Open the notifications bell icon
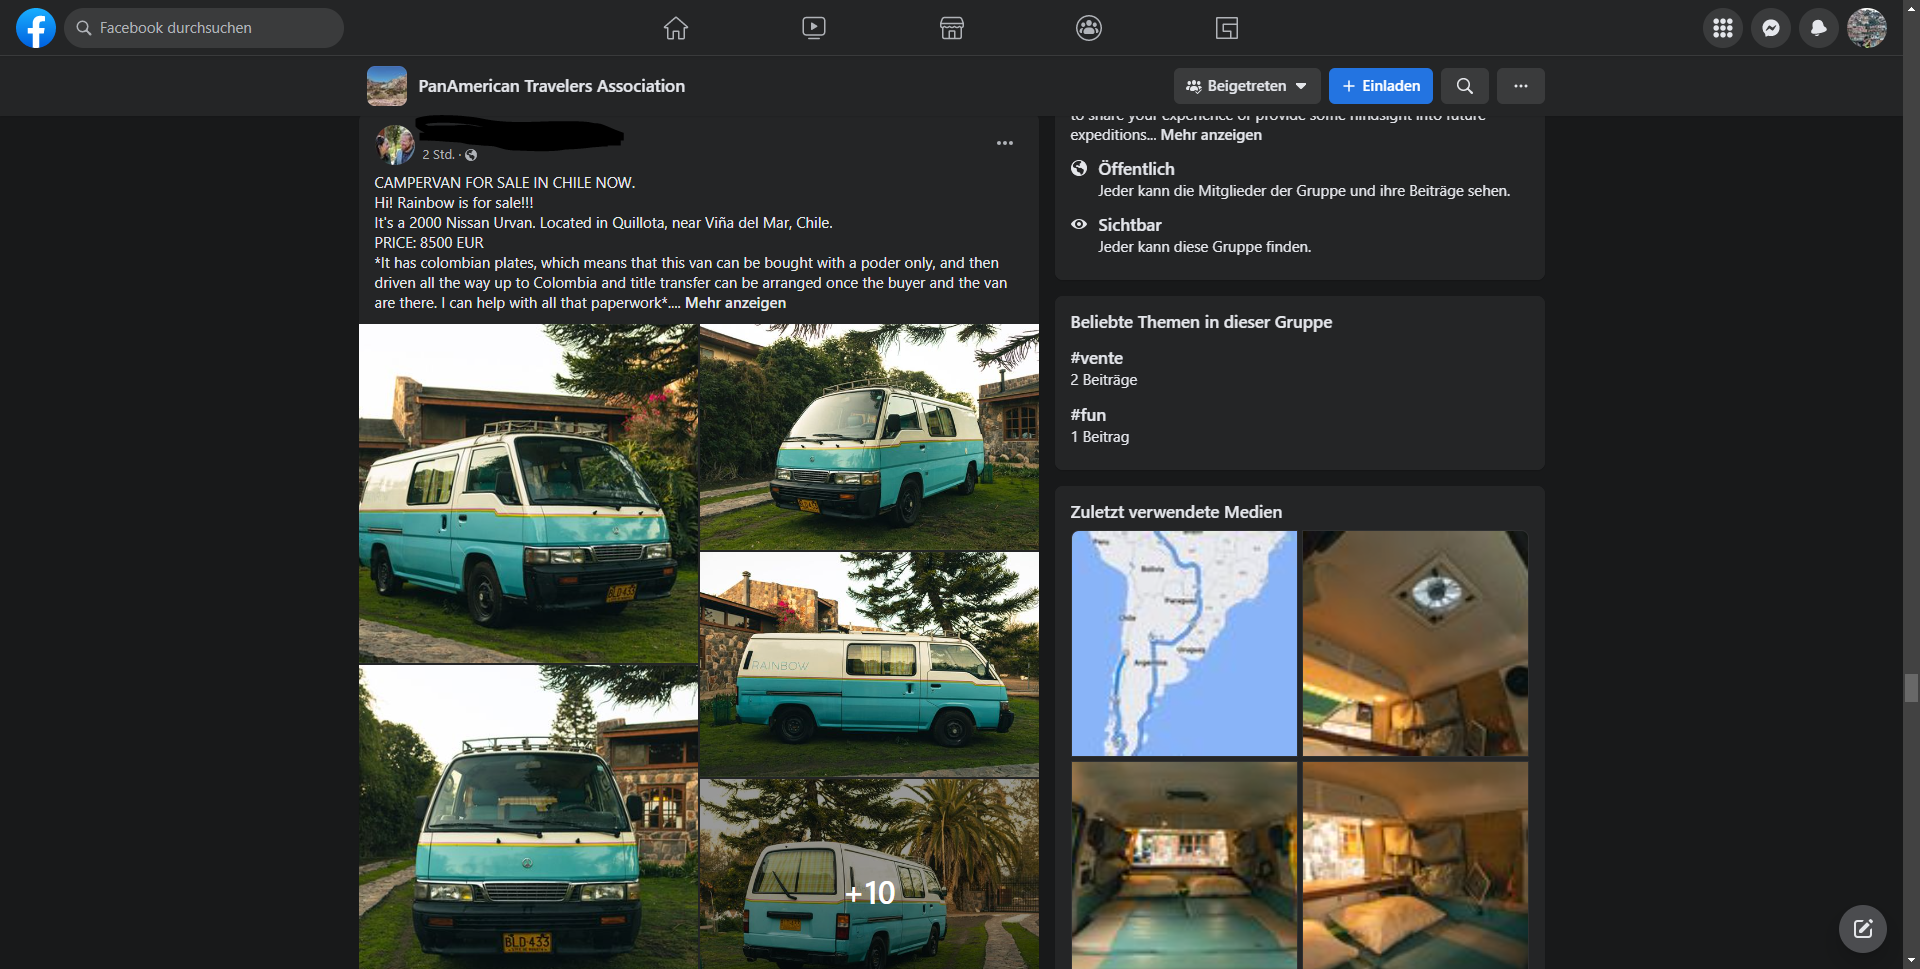Viewport: 1920px width, 969px height. (1819, 28)
